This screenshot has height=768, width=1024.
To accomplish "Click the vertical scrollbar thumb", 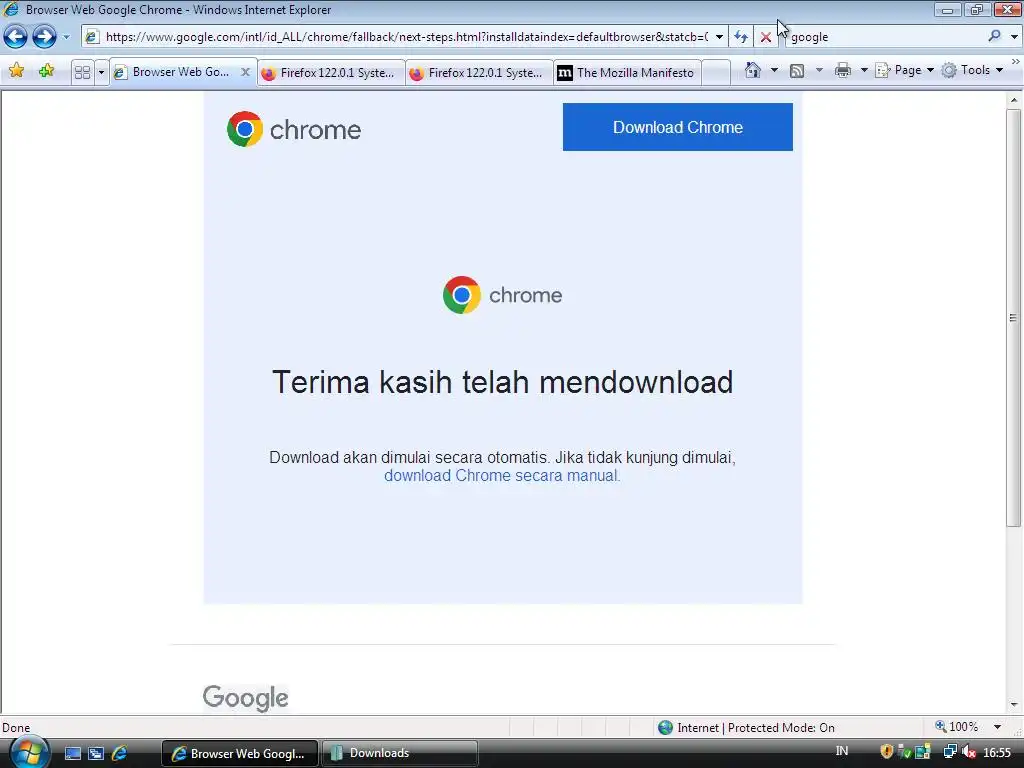I will click(x=1013, y=318).
